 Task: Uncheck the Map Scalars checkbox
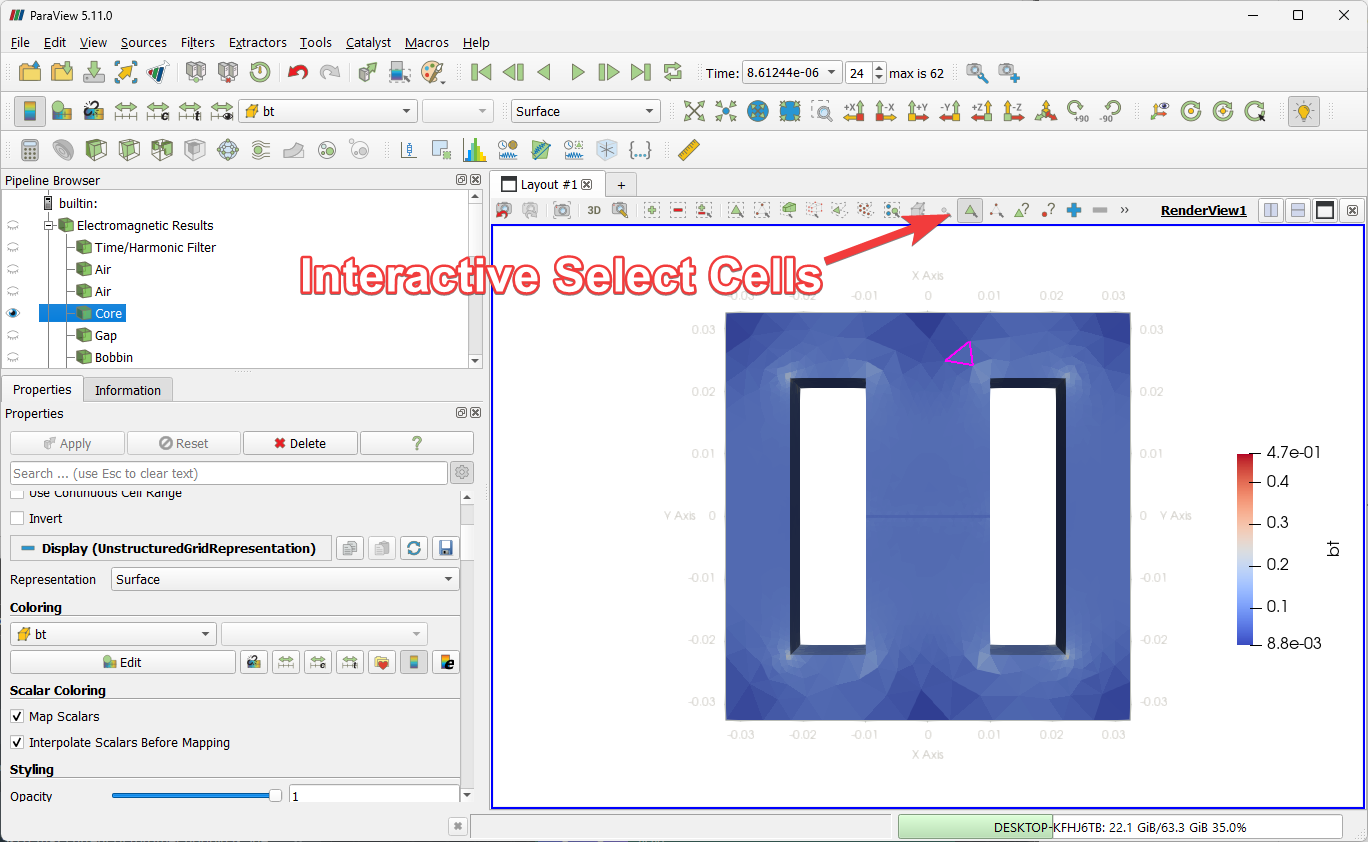click(17, 716)
